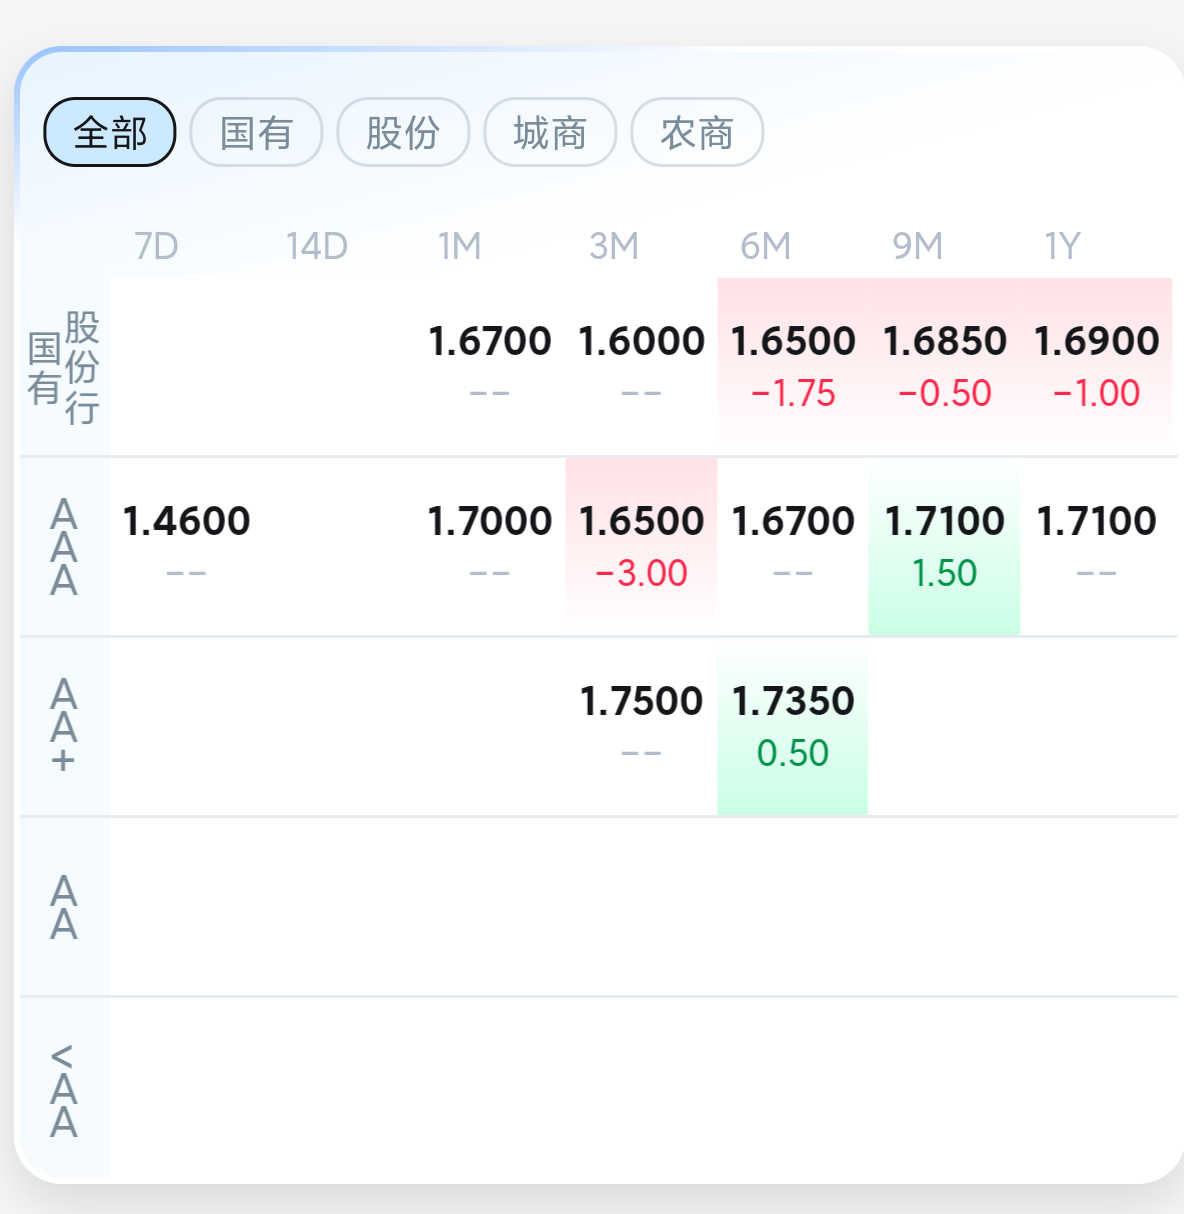Viewport: 1184px width, 1214px height.
Task: Open the green 1.7100 cell with 1.50
Action: pos(944,545)
